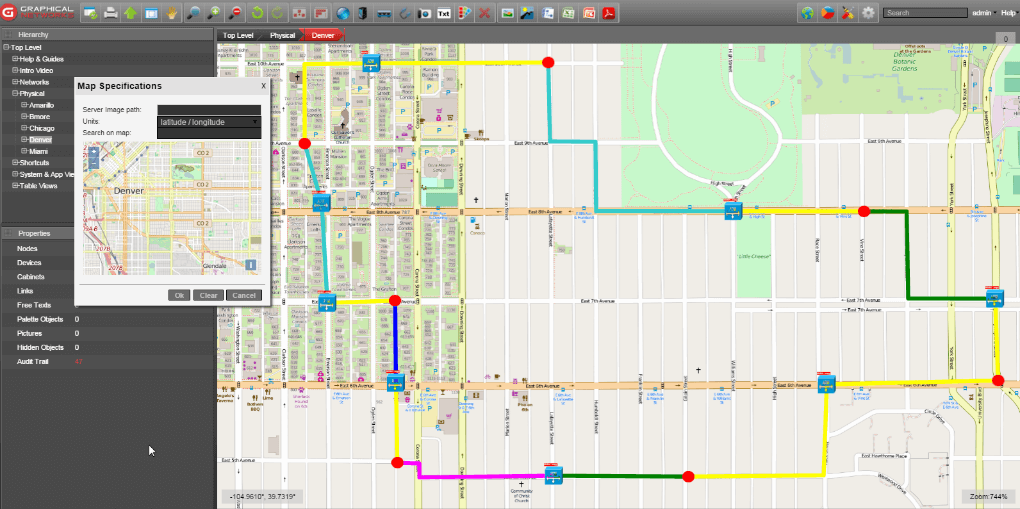Expand the Networks tree node
Viewport: 1020px width, 509px height.
(x=15, y=82)
